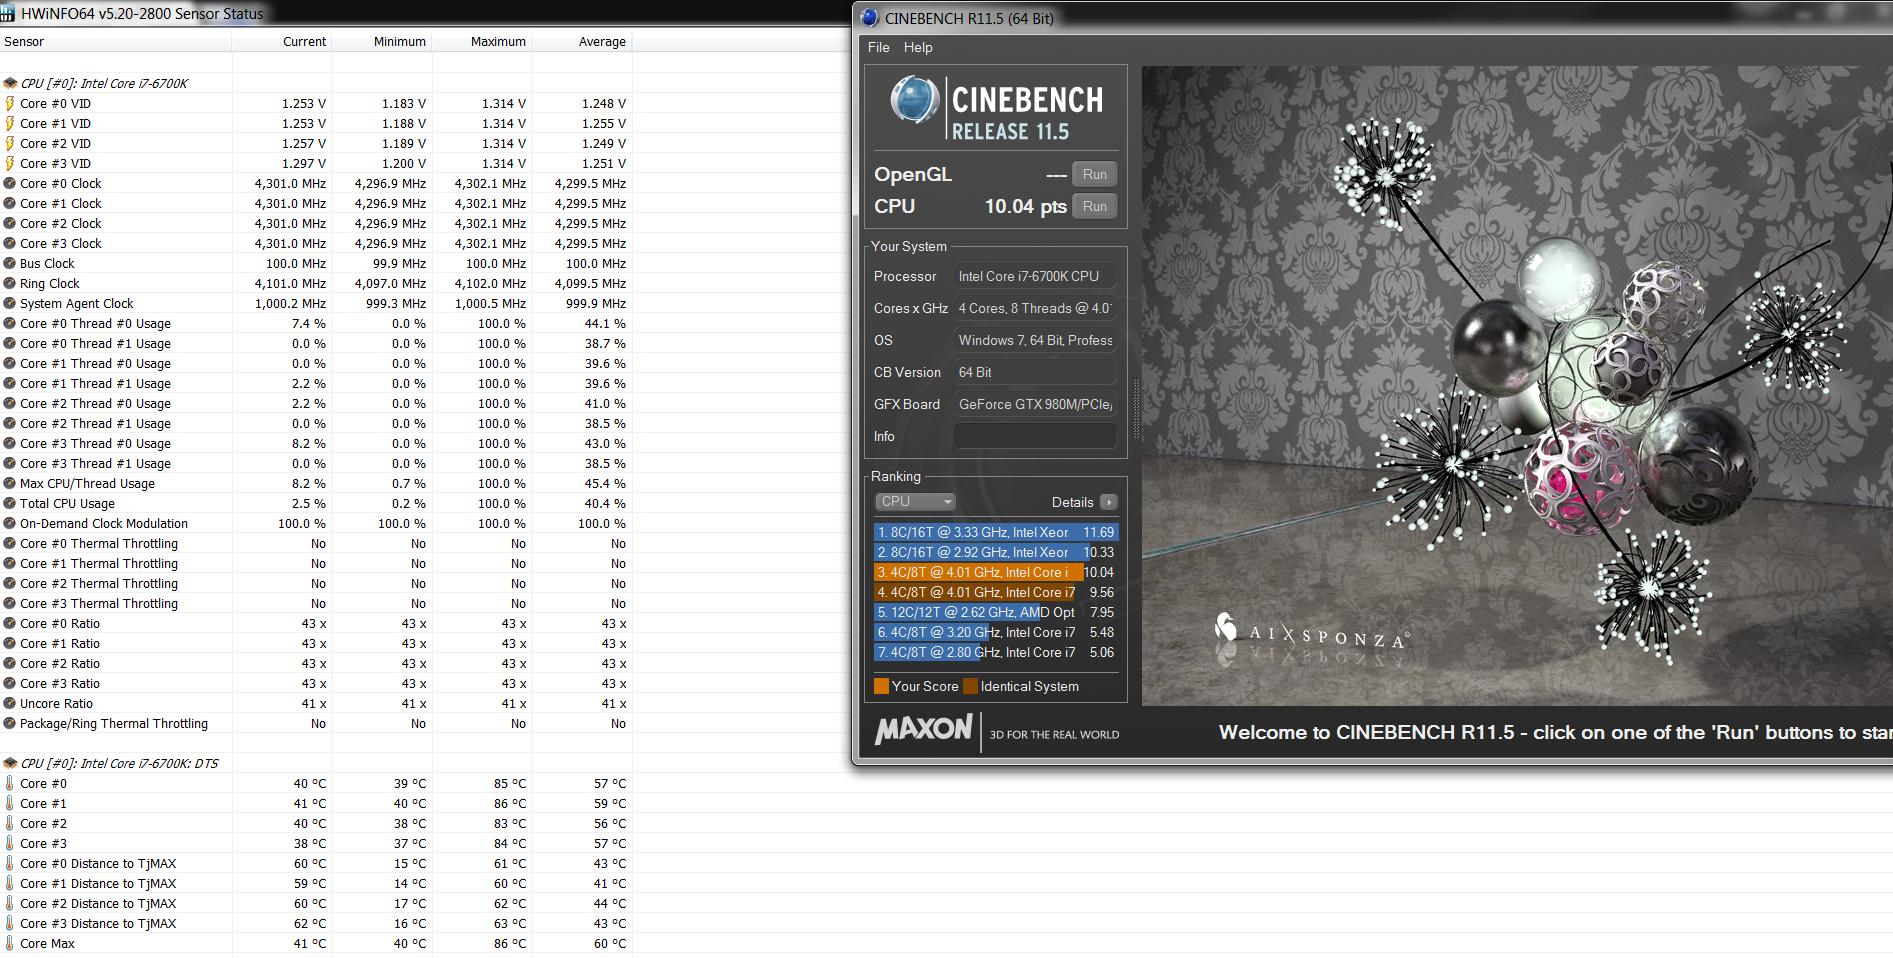Viewport: 1893px width, 958px height.
Task: Click the Maximum column header
Action: 482,42
